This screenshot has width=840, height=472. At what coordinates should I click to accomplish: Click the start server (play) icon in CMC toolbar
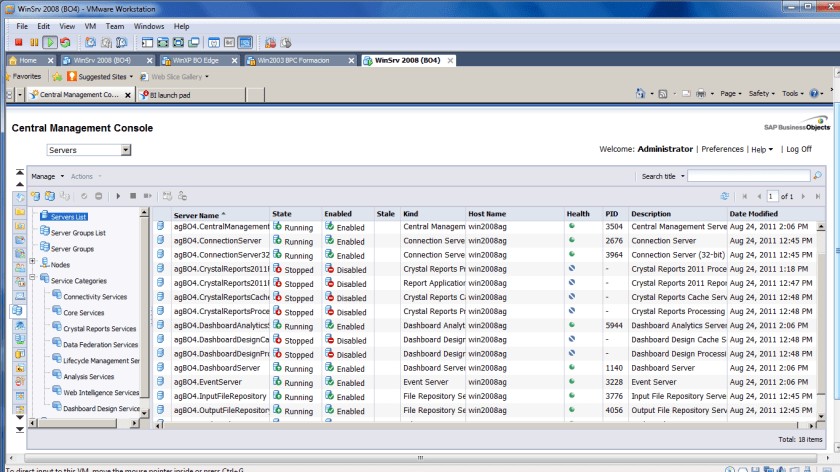(118, 196)
